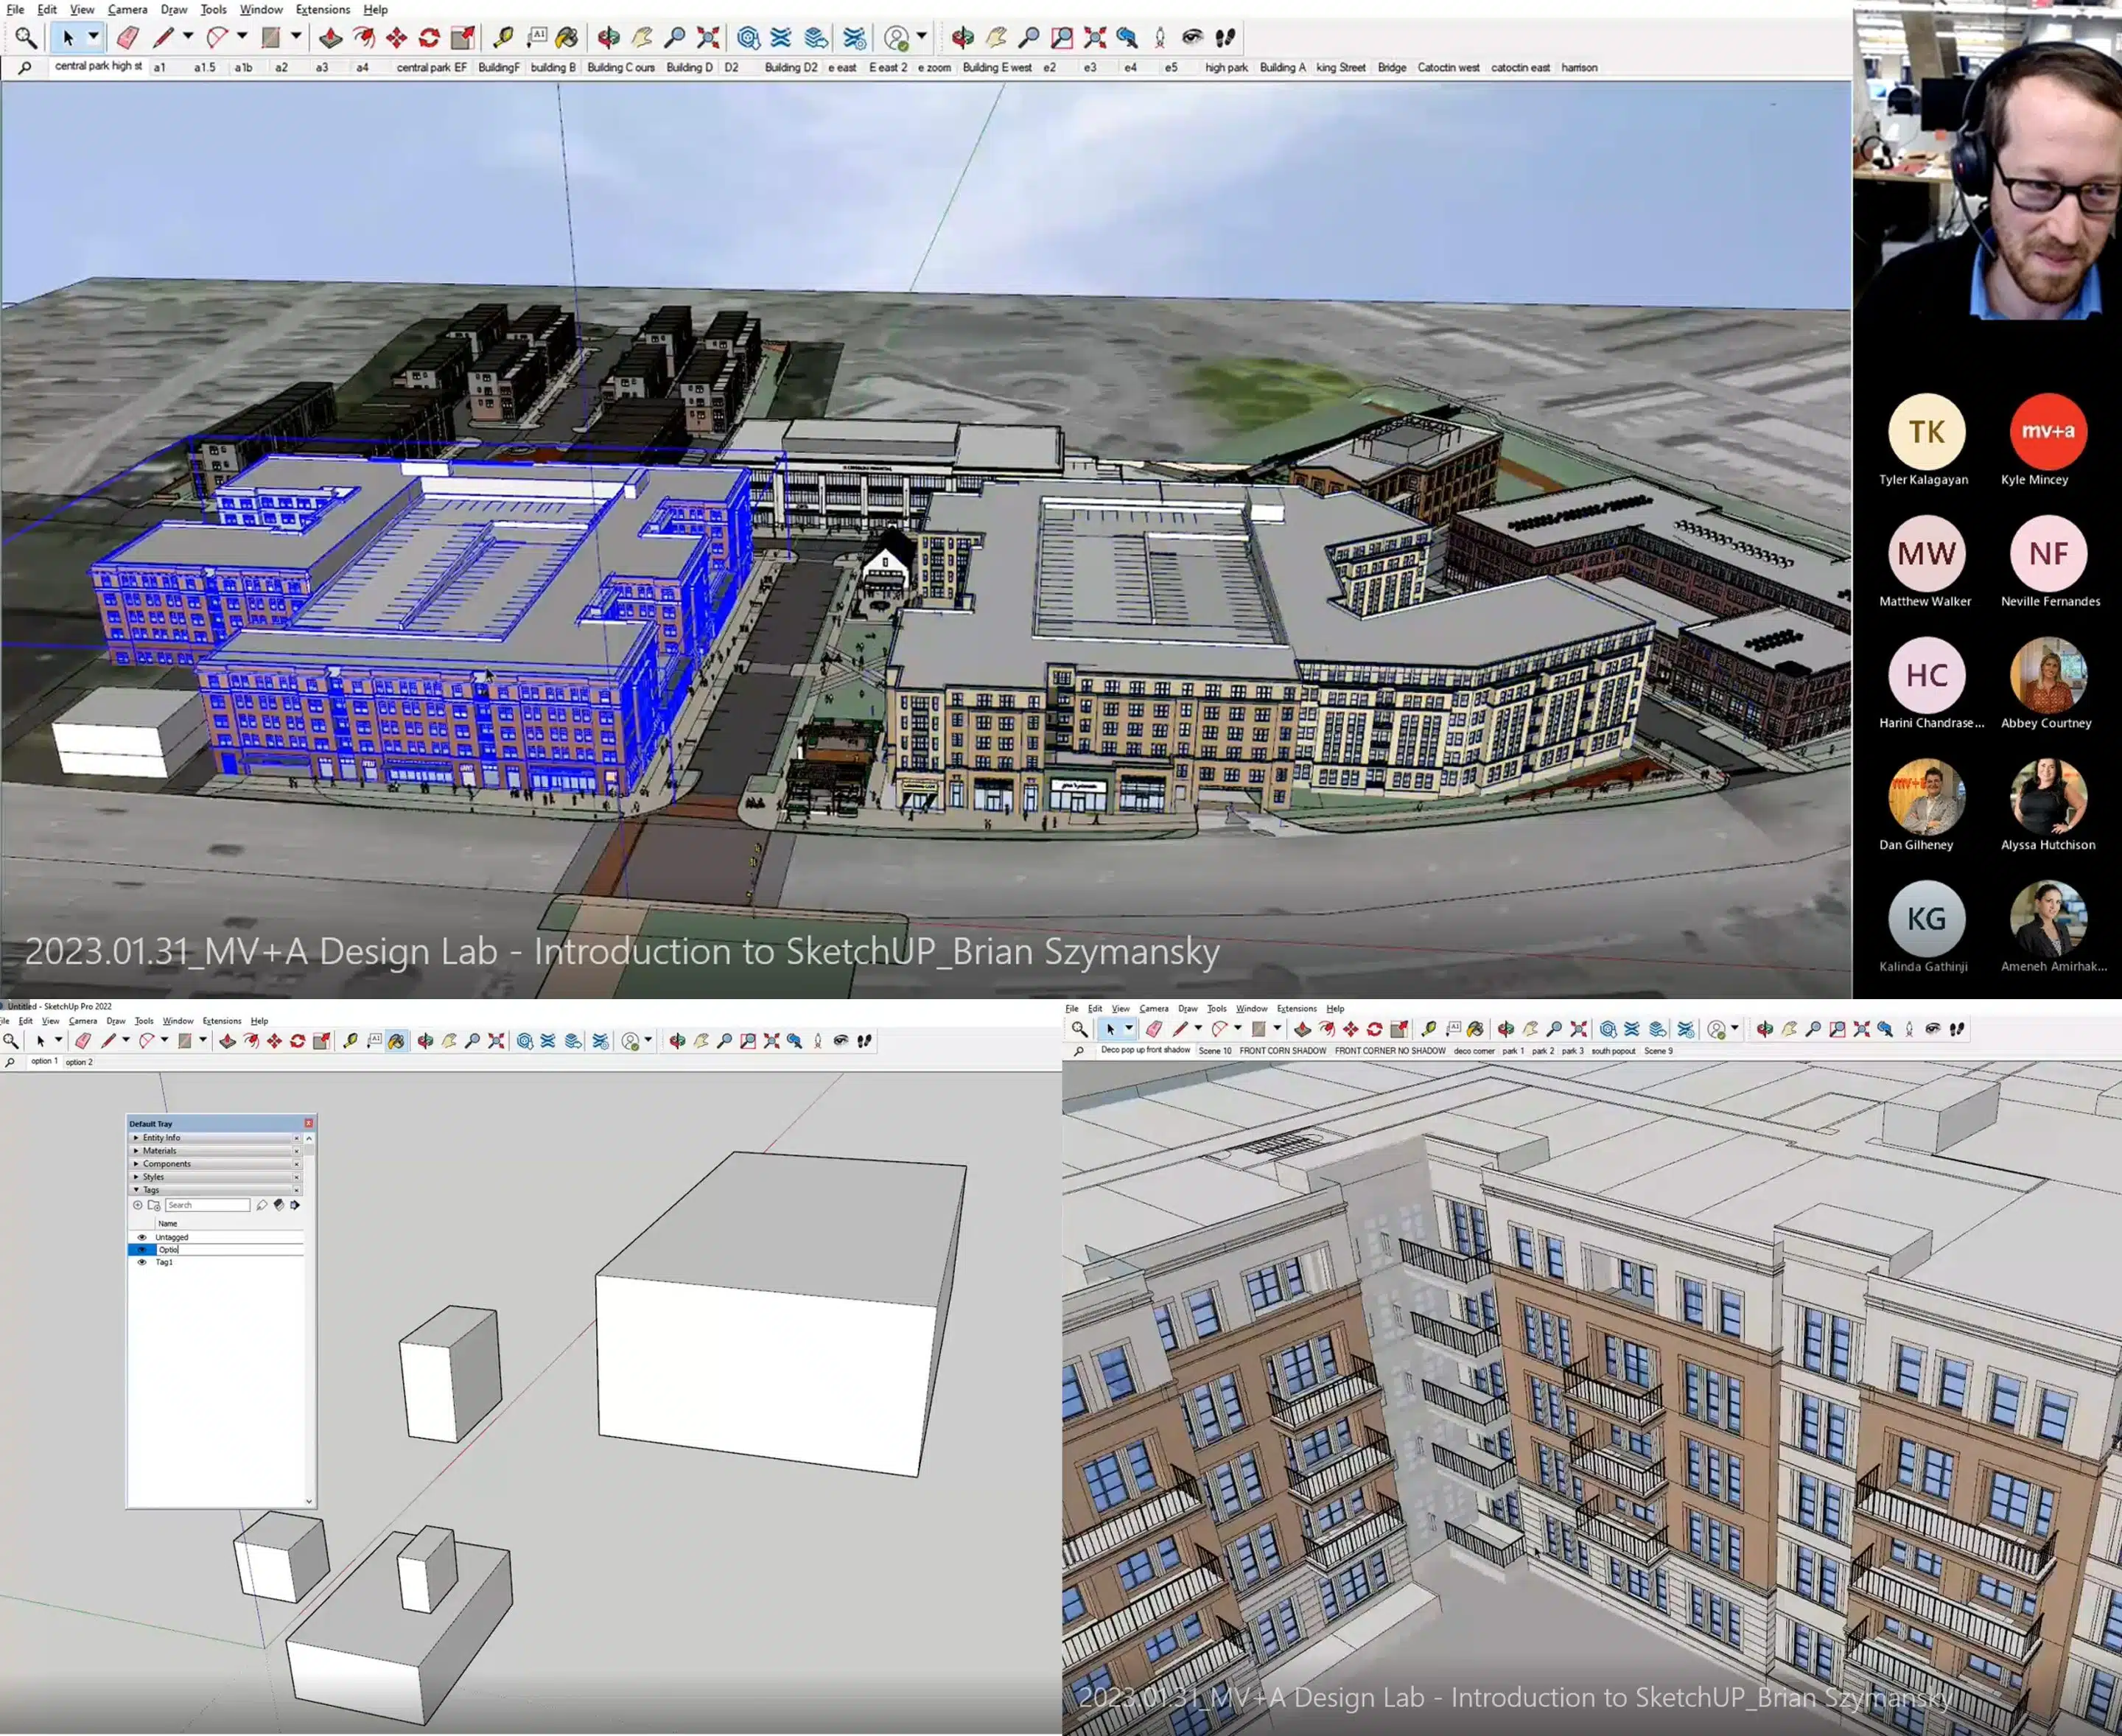Open the FRONT CORNER NO SHADOW scene tab
The image size is (2122, 1736).
[1389, 1051]
